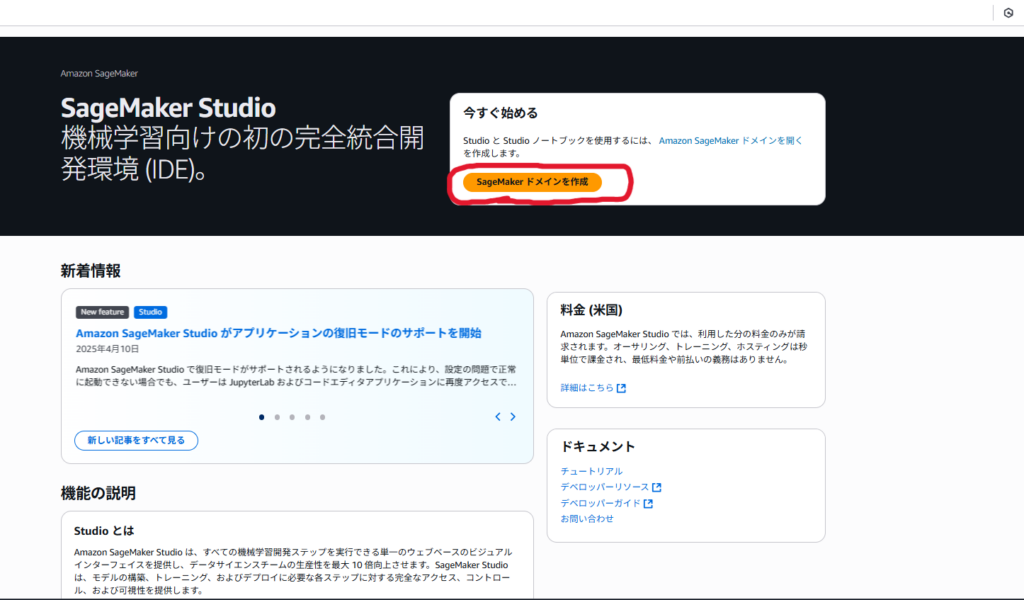
Task: Open the 復旧モードのサポートを開始 news headline
Action: (x=278, y=333)
